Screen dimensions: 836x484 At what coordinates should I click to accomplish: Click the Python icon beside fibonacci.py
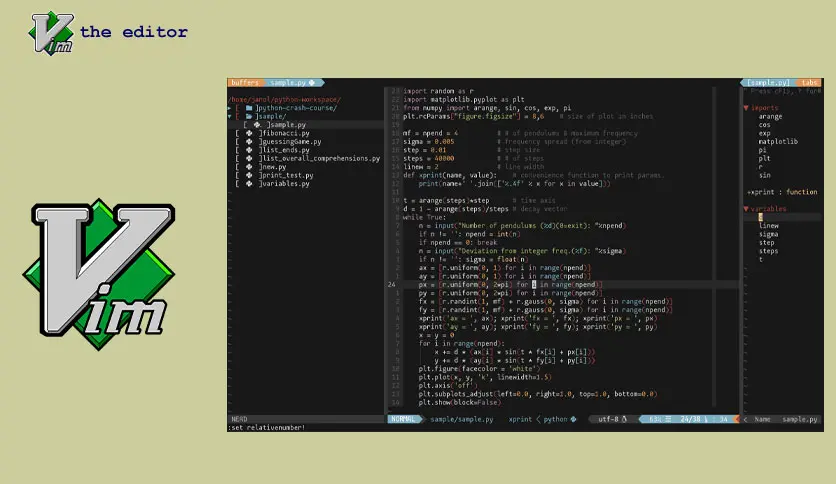251,133
